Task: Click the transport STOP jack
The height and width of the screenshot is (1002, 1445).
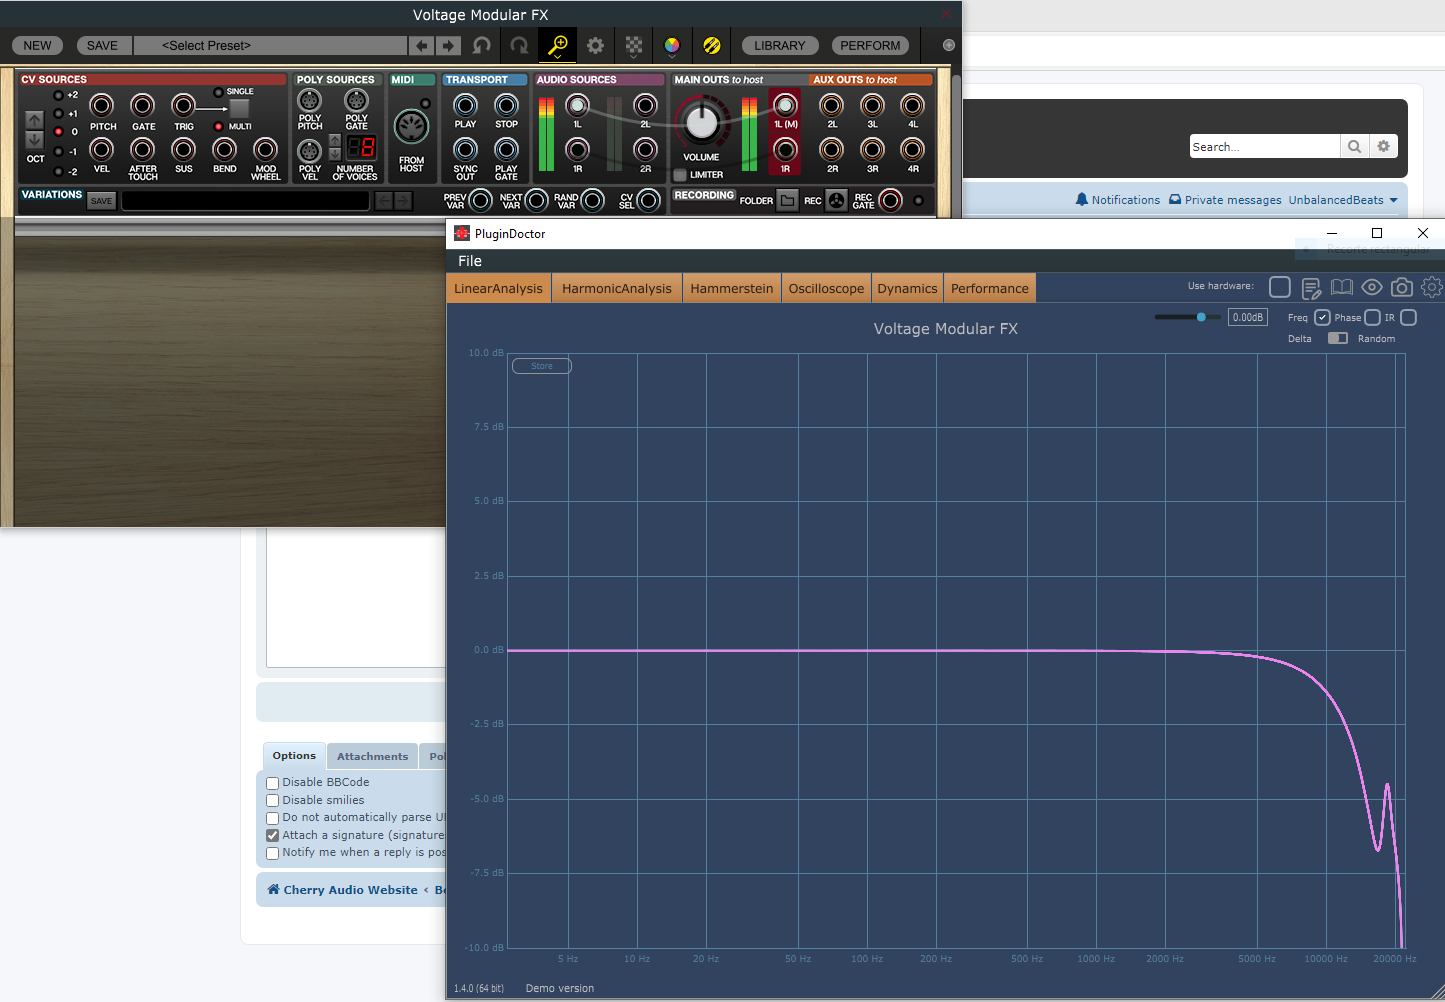Action: point(507,105)
